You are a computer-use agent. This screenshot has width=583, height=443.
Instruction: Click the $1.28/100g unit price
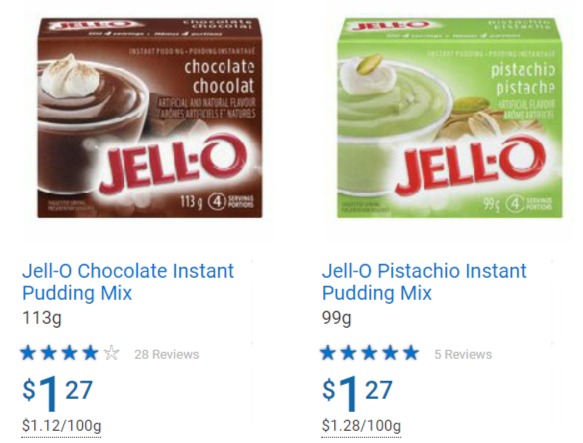361,426
